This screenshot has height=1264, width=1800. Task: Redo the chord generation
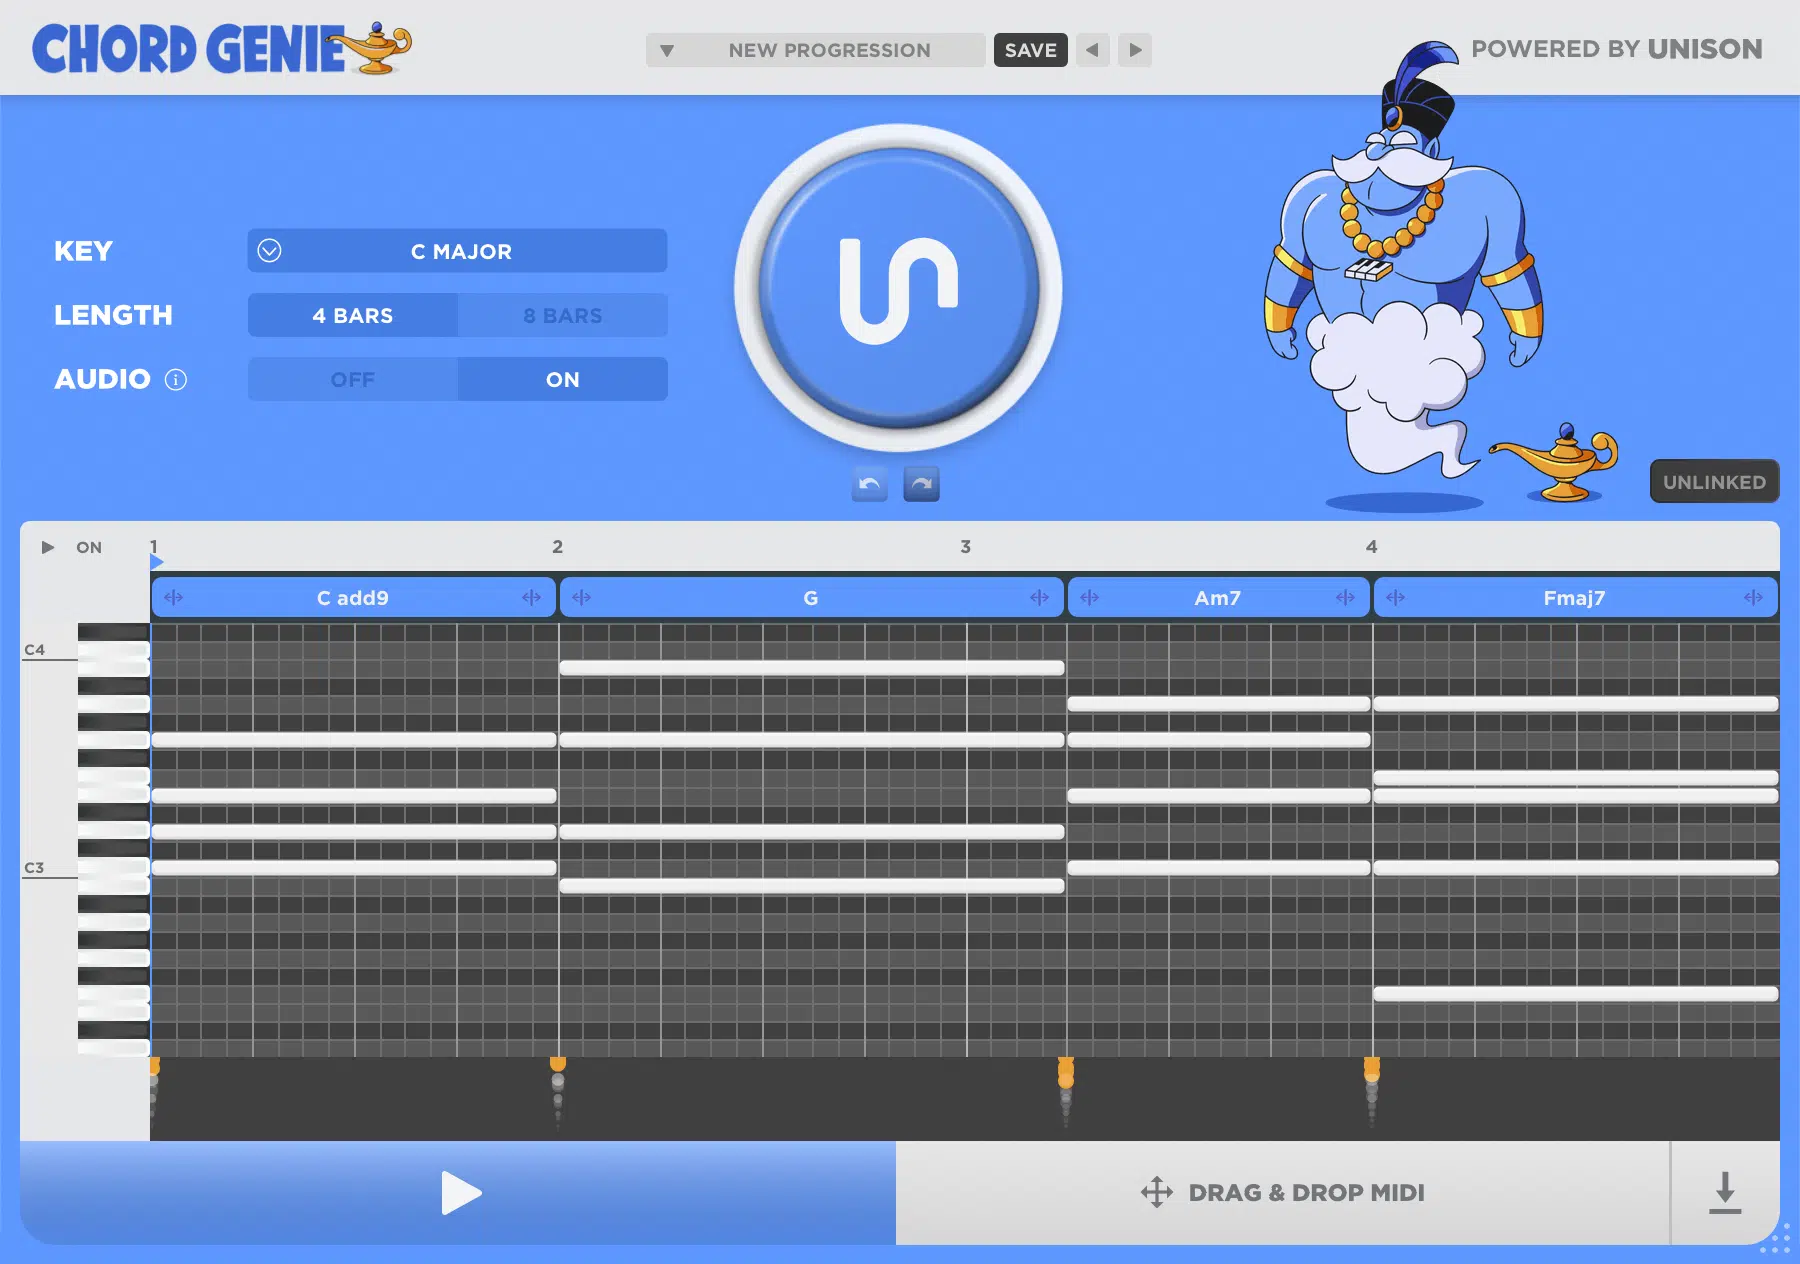tap(922, 484)
